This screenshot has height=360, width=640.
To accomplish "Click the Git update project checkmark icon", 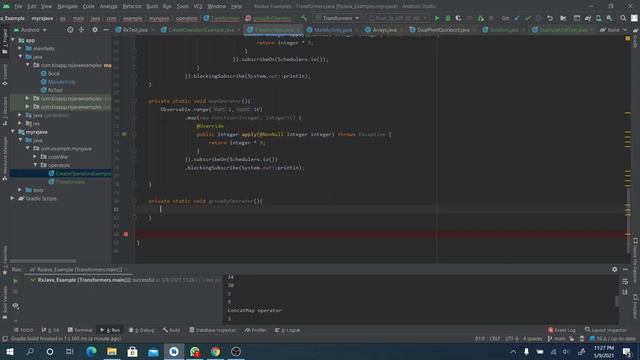I will point(517,18).
